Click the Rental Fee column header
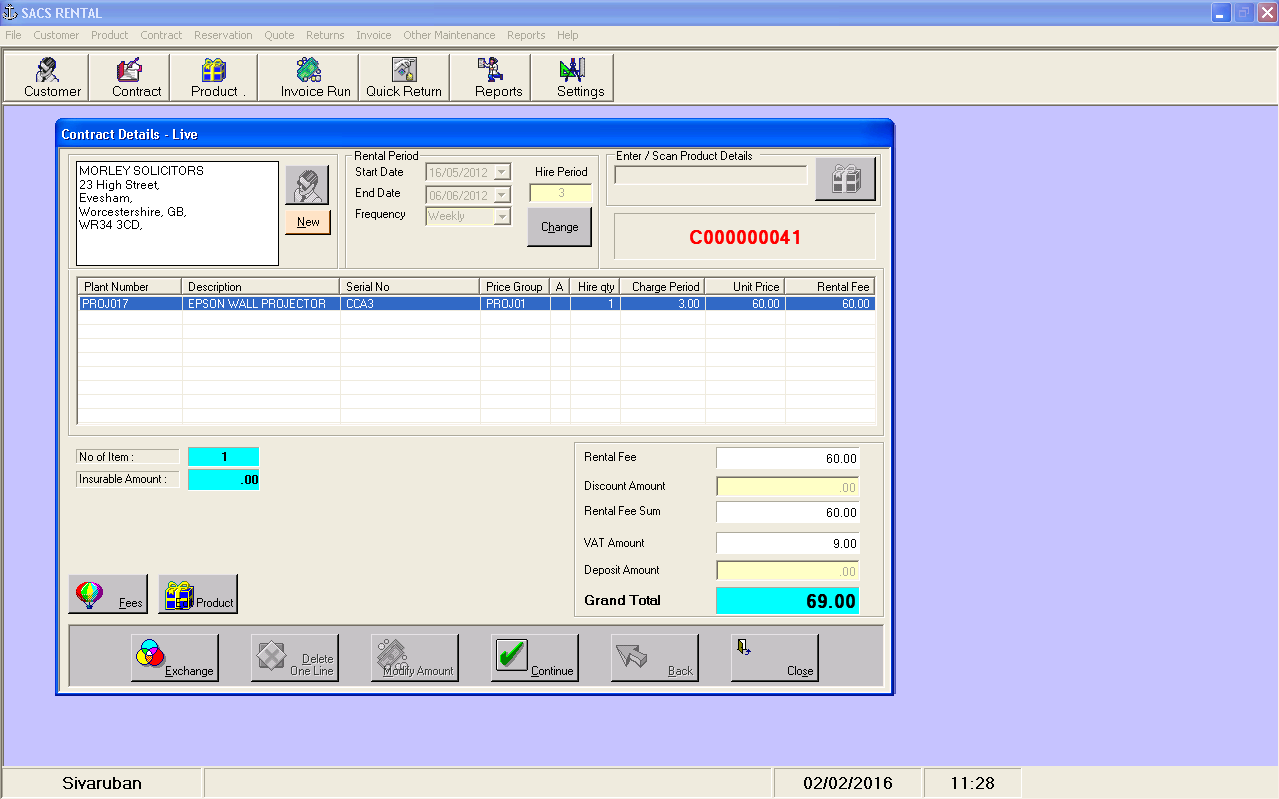The height and width of the screenshot is (799, 1279). pos(830,287)
